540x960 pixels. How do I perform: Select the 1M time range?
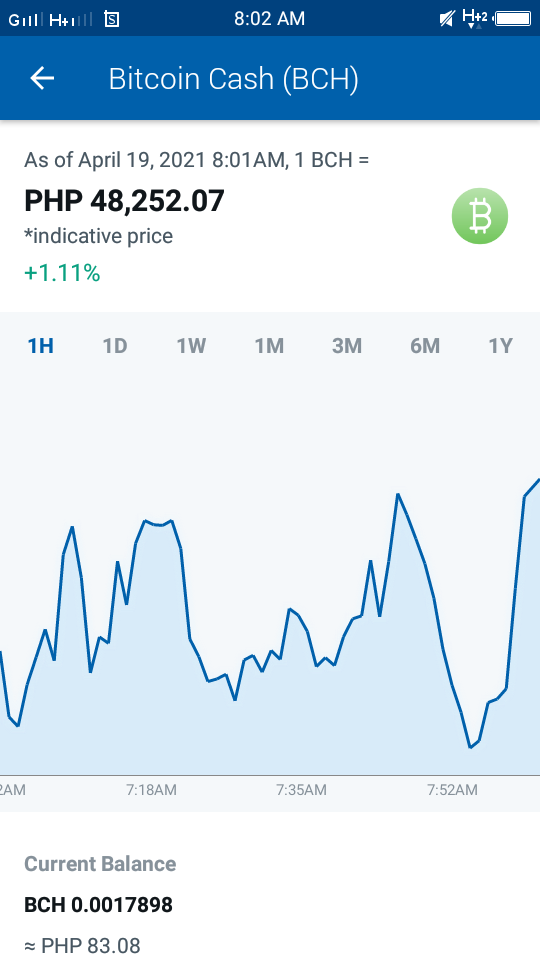(269, 346)
